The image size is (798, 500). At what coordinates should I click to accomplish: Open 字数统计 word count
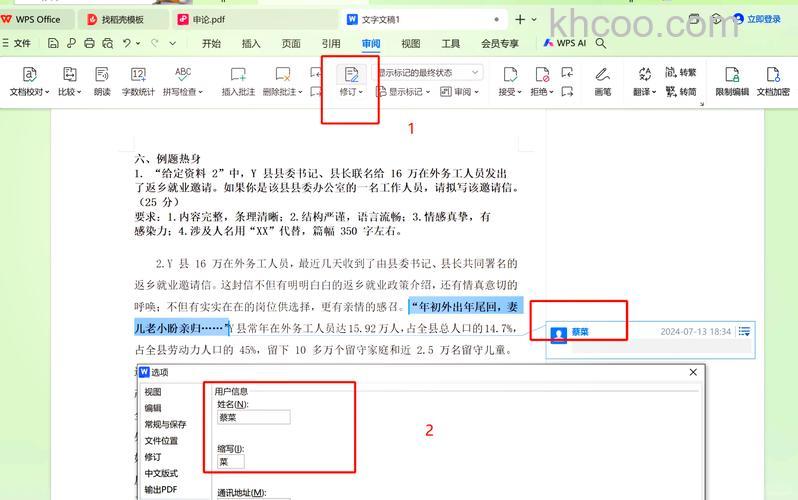138,81
